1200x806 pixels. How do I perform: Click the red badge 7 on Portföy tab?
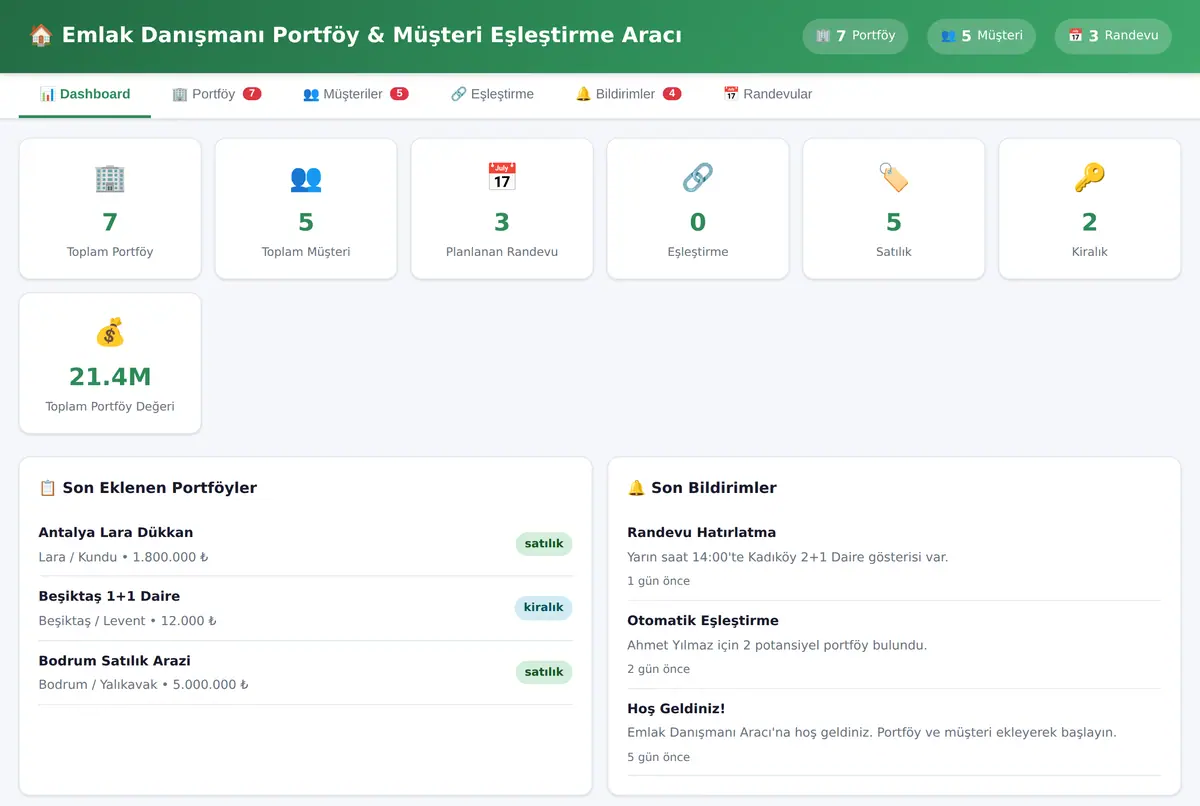coord(252,94)
